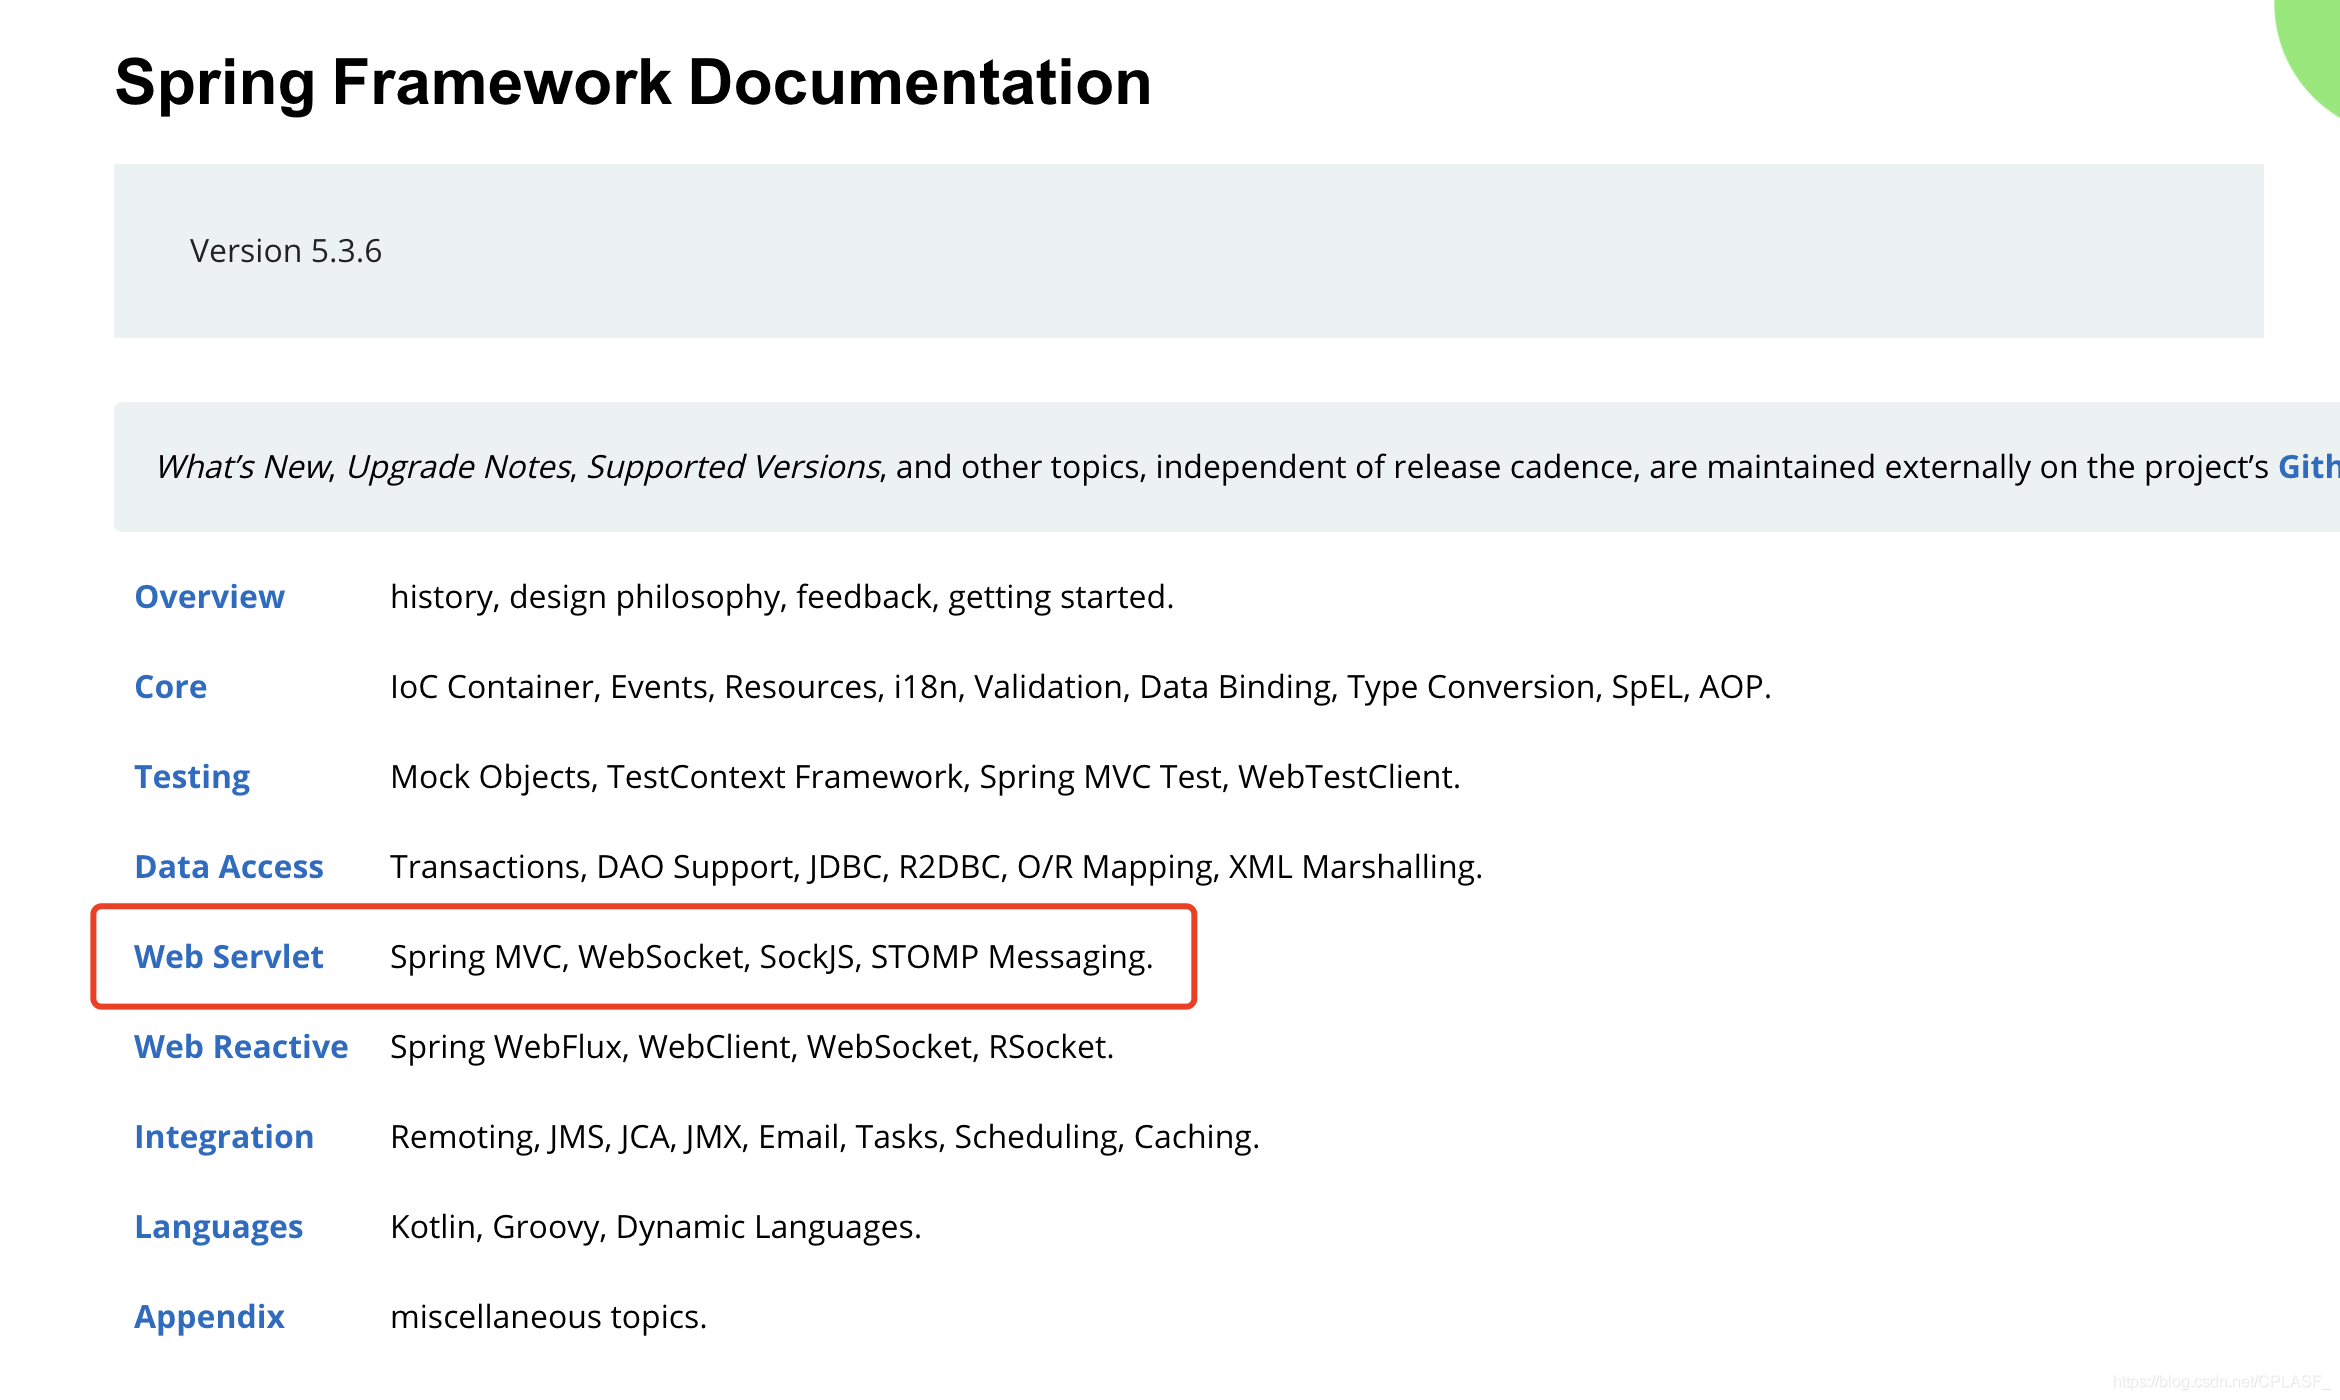Visit the Integration documentation link
Image resolution: width=2340 pixels, height=1400 pixels.
[224, 1138]
